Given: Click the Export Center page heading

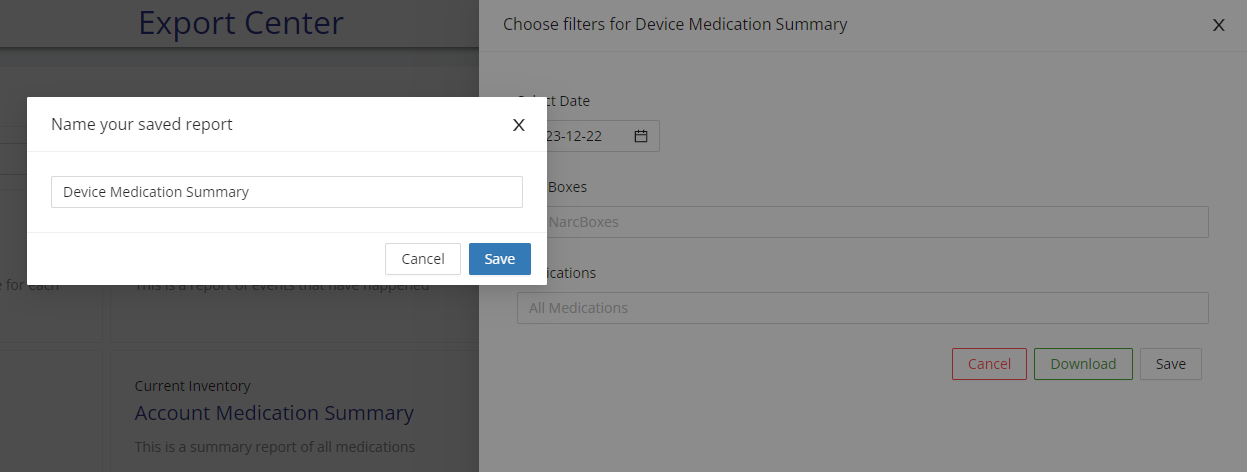Looking at the screenshot, I should pos(241,23).
